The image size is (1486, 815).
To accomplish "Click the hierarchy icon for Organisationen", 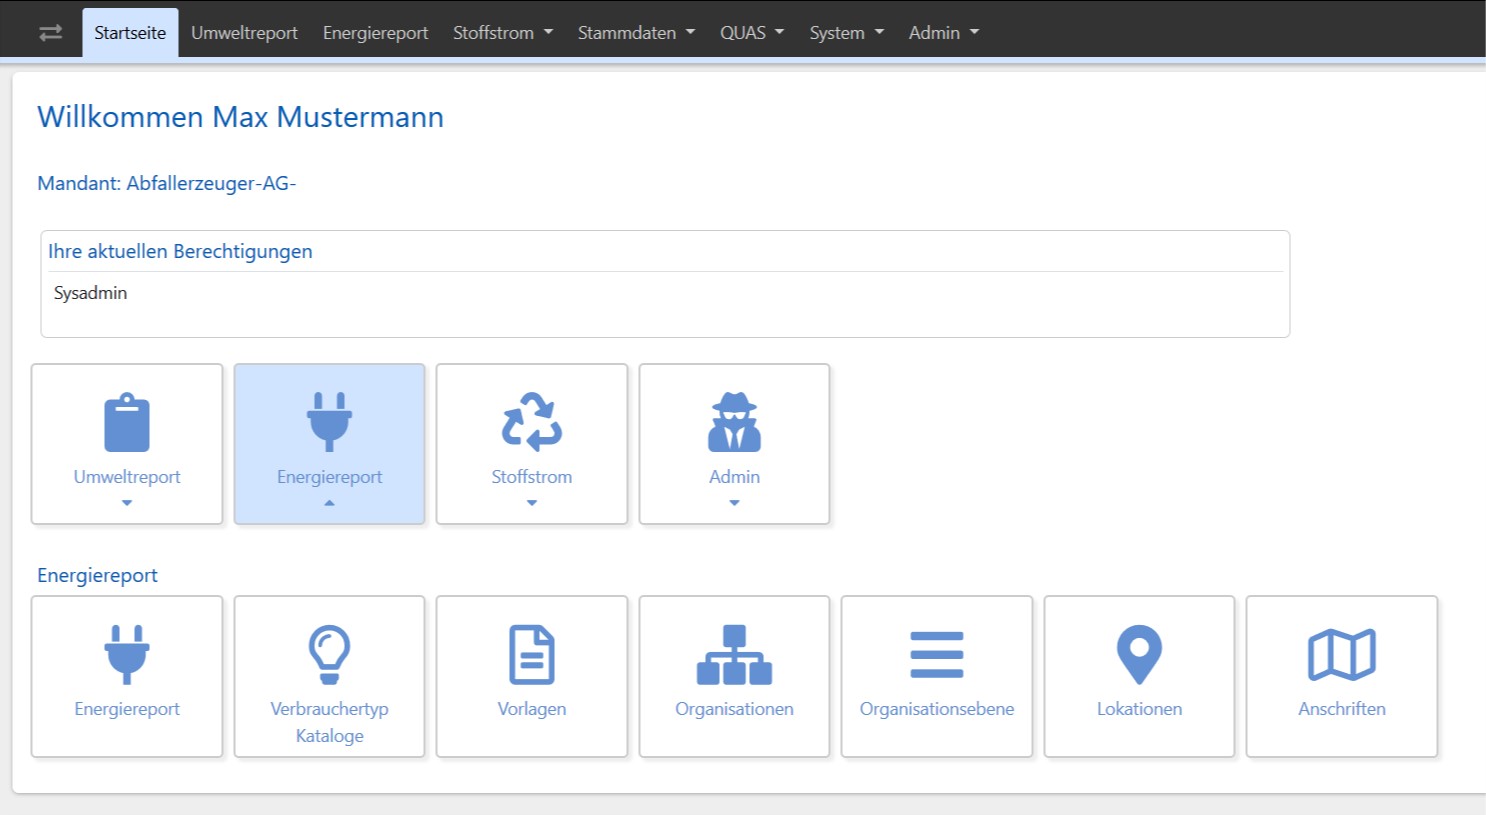I will [734, 654].
